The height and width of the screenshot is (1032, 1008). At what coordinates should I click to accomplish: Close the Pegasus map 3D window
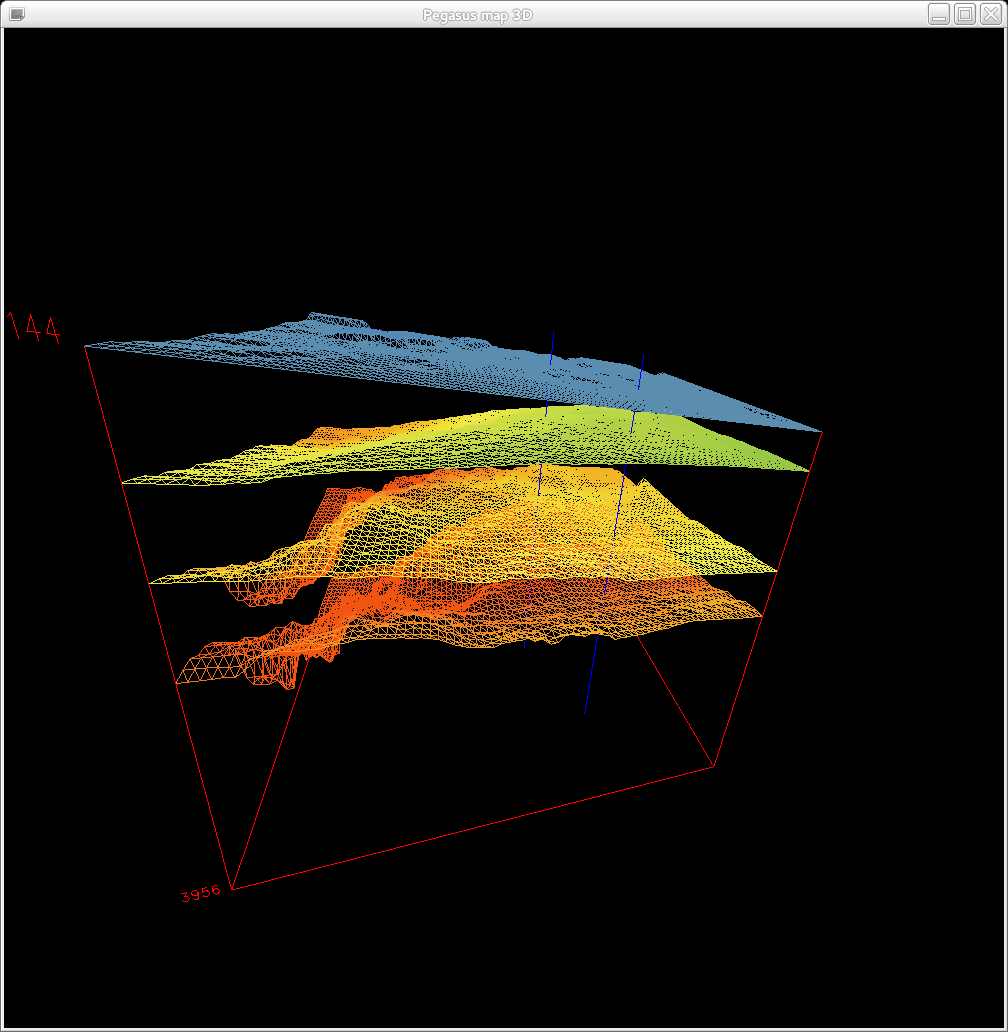pyautogui.click(x=990, y=14)
